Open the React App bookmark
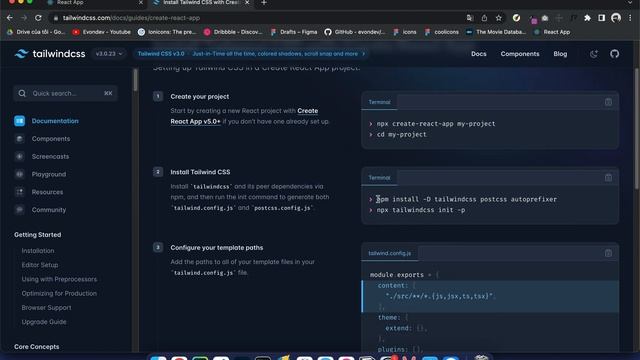The width and height of the screenshot is (640, 360). [x=552, y=32]
